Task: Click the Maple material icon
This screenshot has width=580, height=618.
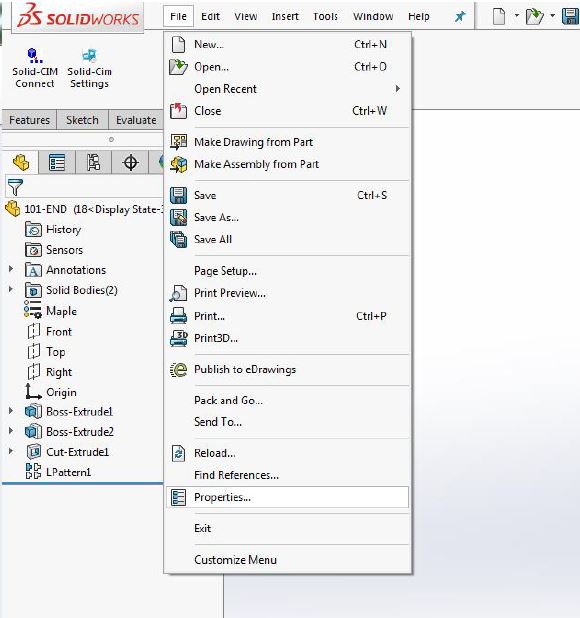Action: 33,310
